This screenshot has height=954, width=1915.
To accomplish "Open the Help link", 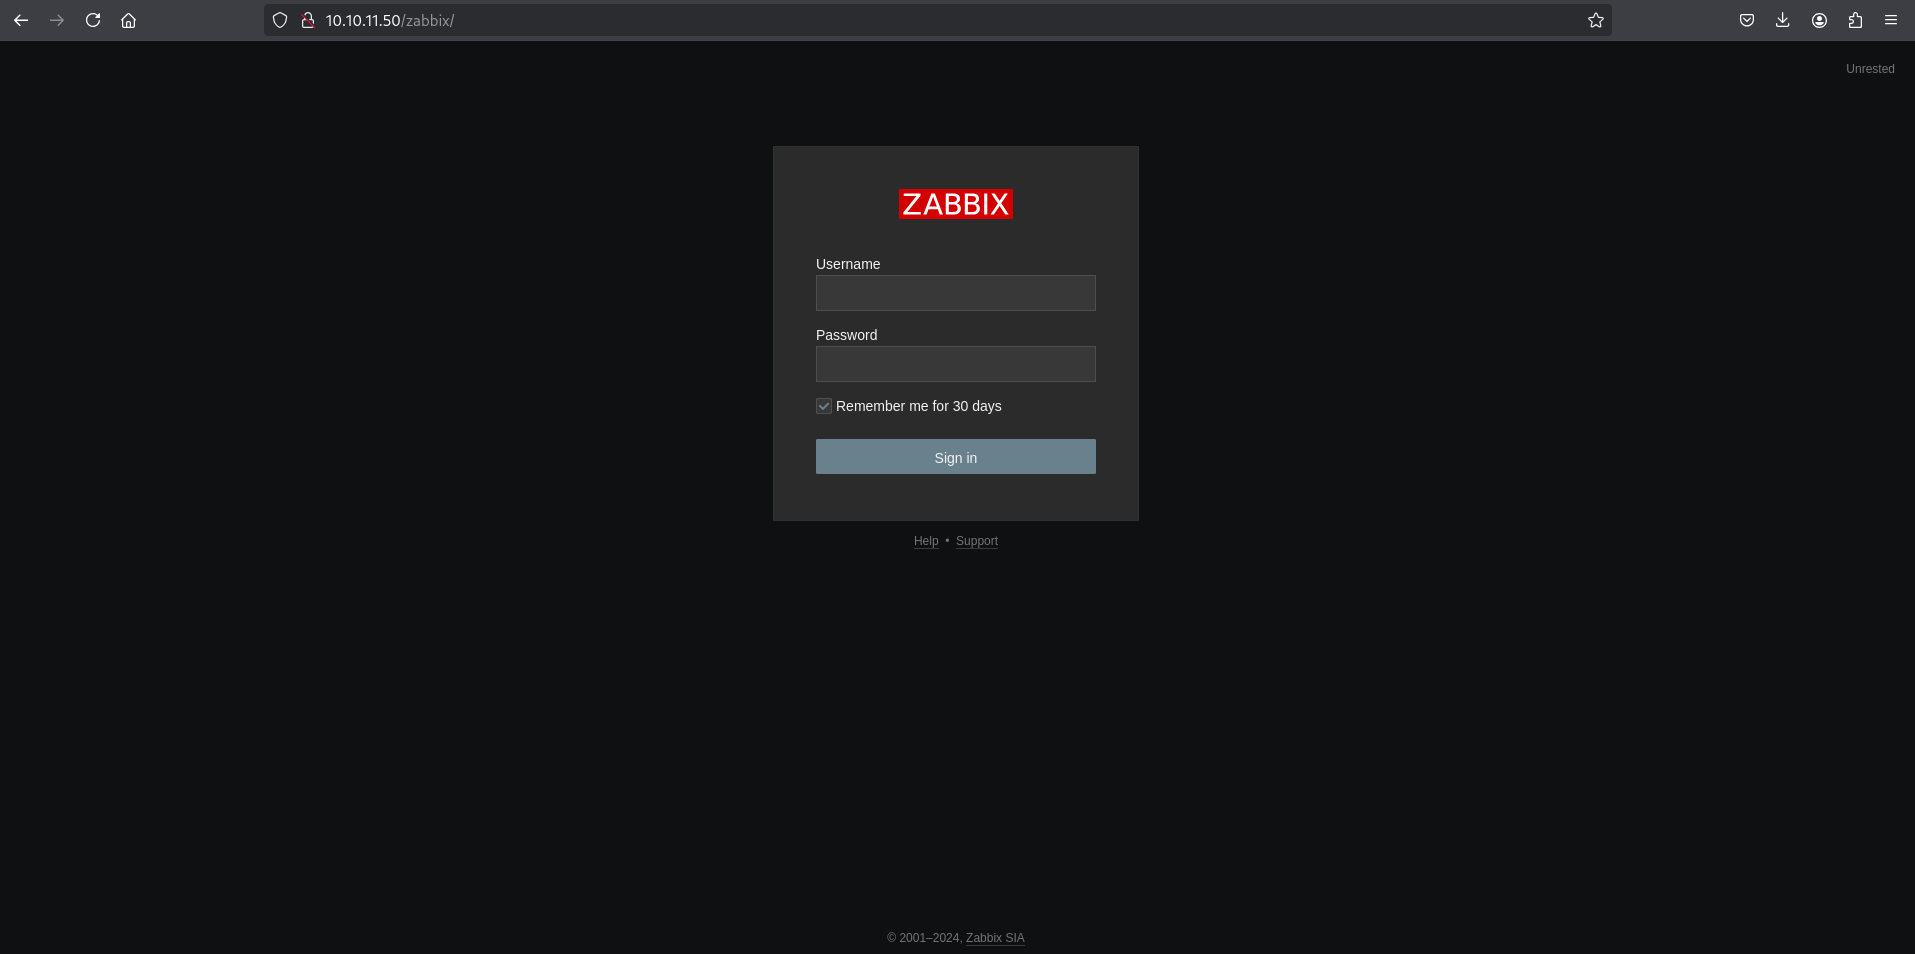I will pyautogui.click(x=926, y=541).
